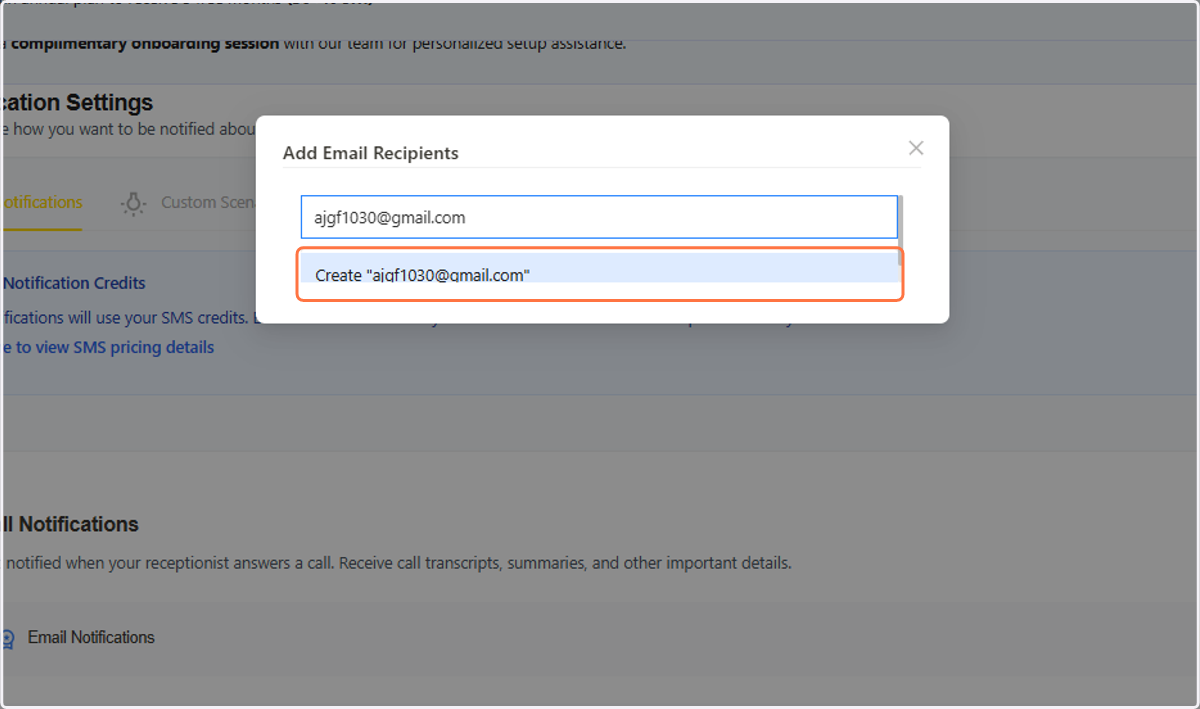Click the Email Notifications icon

(x=7, y=638)
